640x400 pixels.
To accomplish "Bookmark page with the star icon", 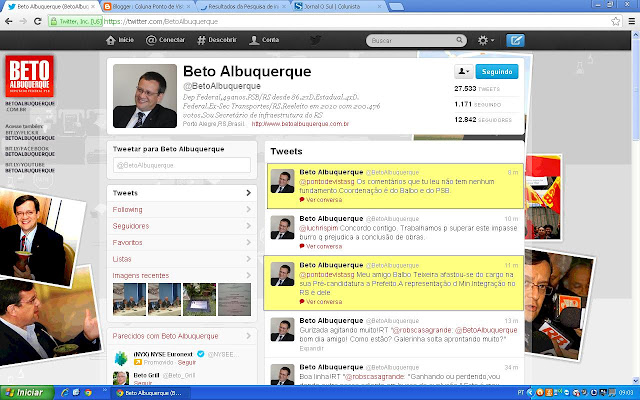I will [x=616, y=21].
